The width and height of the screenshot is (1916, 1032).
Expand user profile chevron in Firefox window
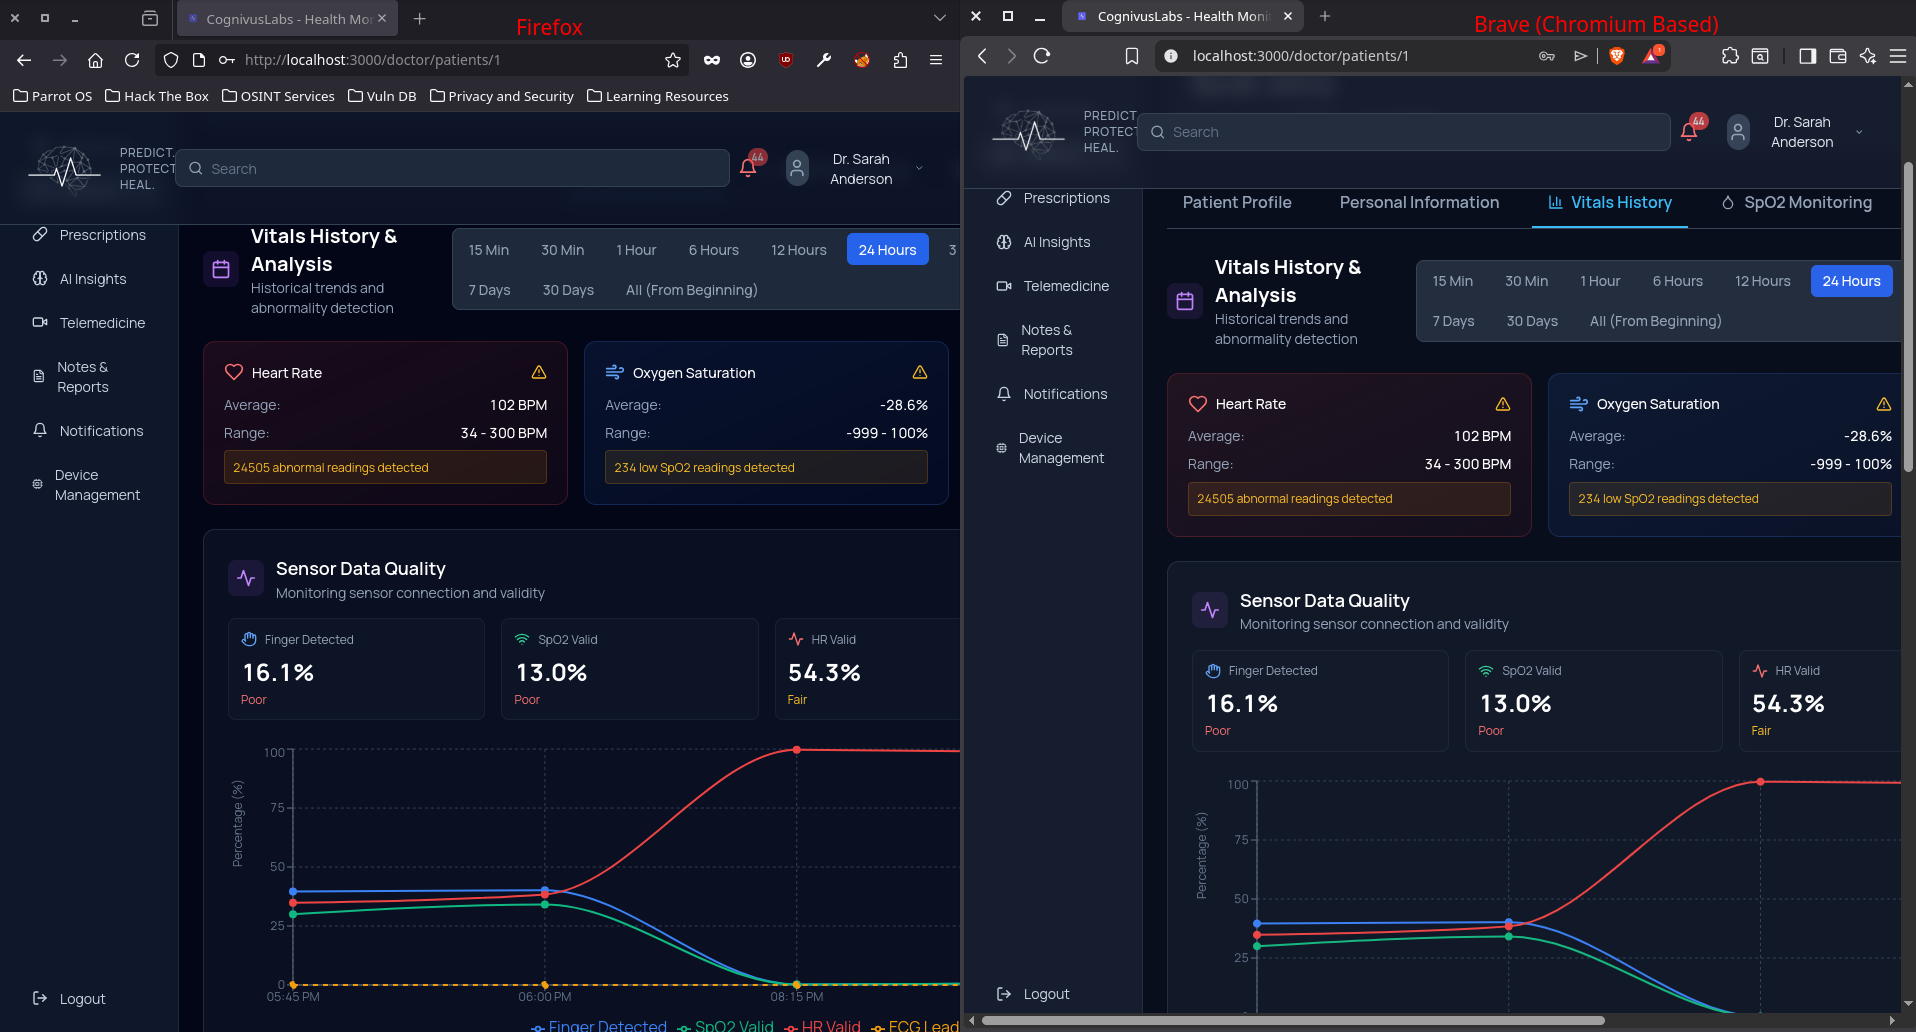coord(919,168)
